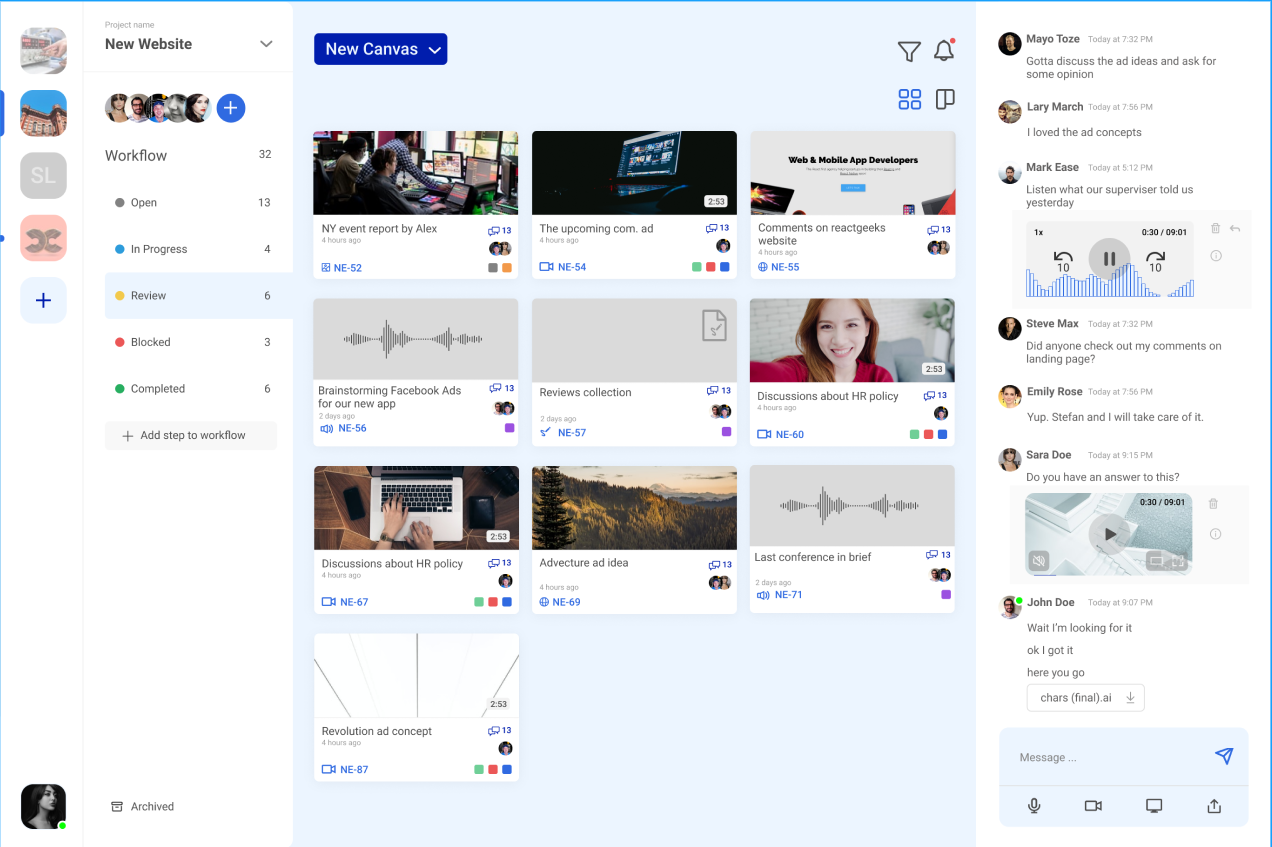Click the NE-69 ticket link
The height and width of the screenshot is (847, 1272).
(x=566, y=602)
